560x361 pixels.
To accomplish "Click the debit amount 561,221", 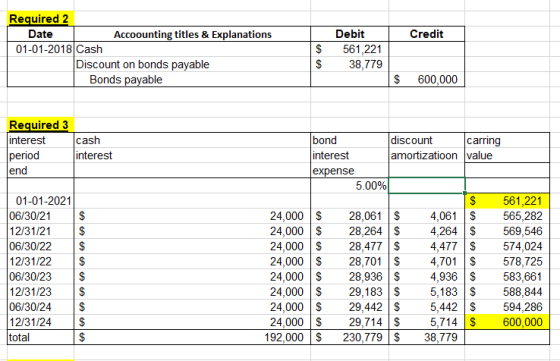I will (350, 49).
